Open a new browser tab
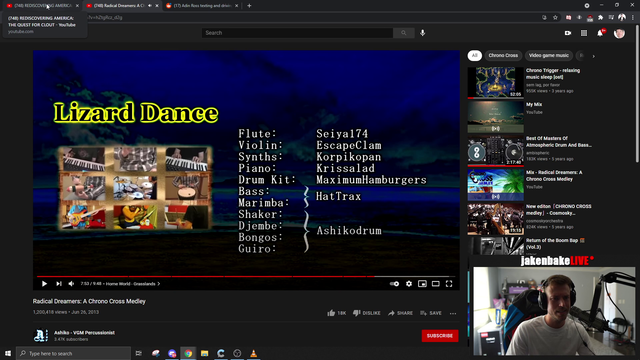Image resolution: width=640 pixels, height=360 pixels. click(249, 6)
